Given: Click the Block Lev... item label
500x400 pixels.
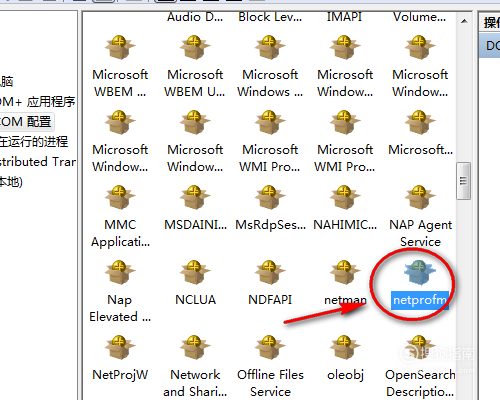Looking at the screenshot, I should [270, 17].
